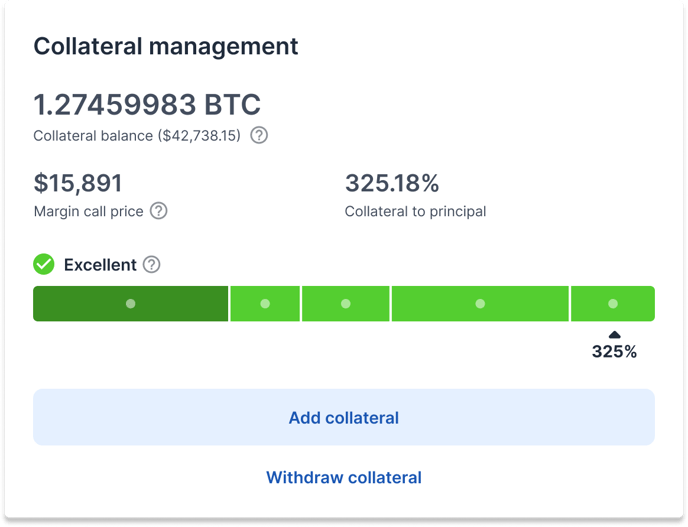Open help icon beside Collateral balance
Screen dimensions: 688x527
tap(259, 135)
